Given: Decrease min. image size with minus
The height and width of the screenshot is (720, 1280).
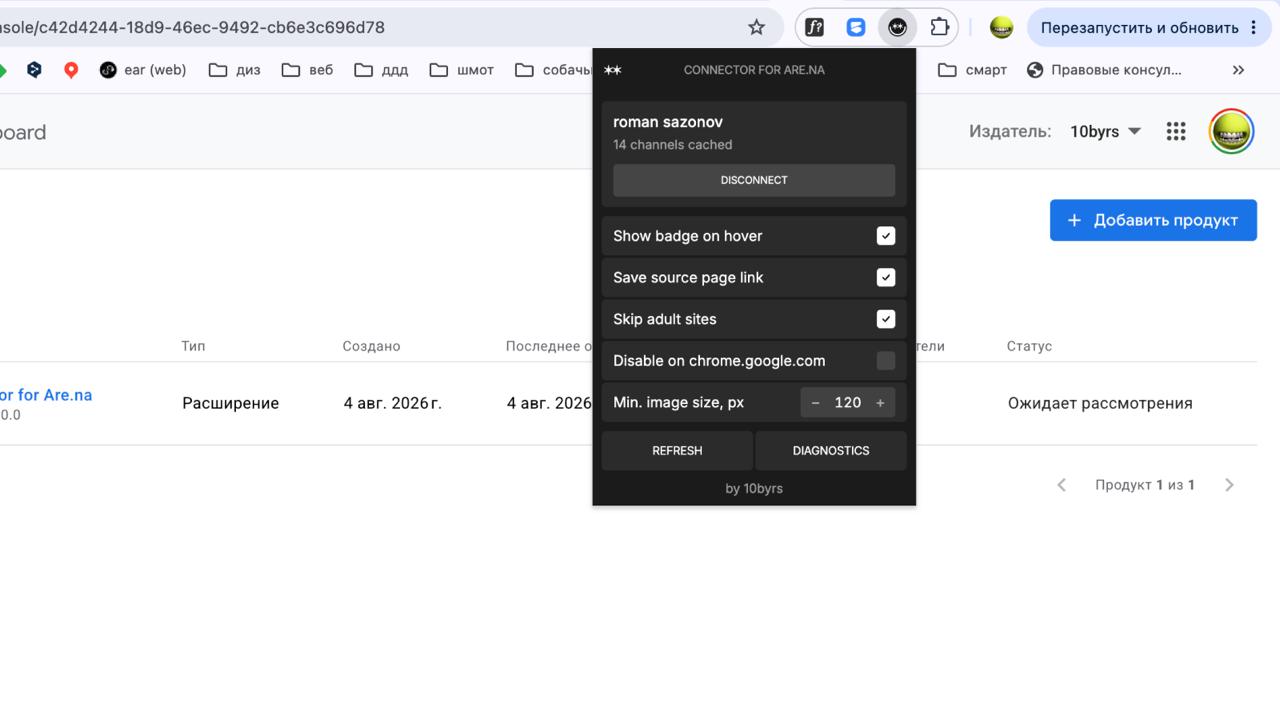Looking at the screenshot, I should click(x=816, y=403).
